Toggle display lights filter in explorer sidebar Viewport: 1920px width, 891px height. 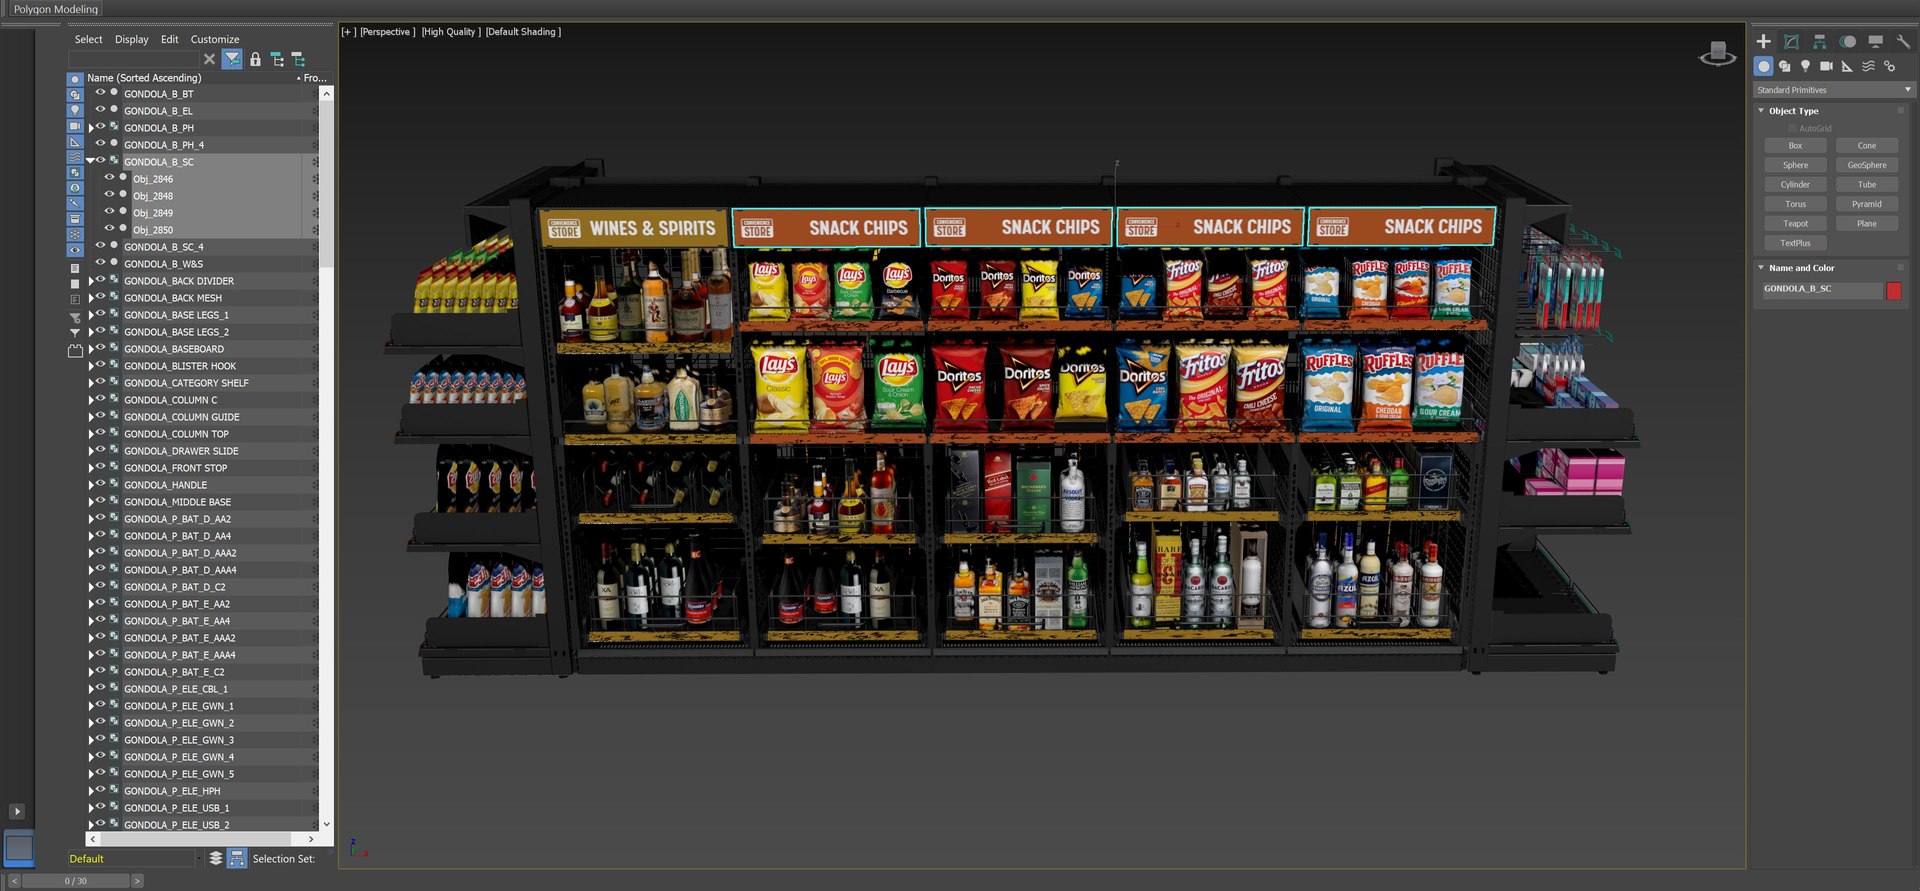[75, 110]
